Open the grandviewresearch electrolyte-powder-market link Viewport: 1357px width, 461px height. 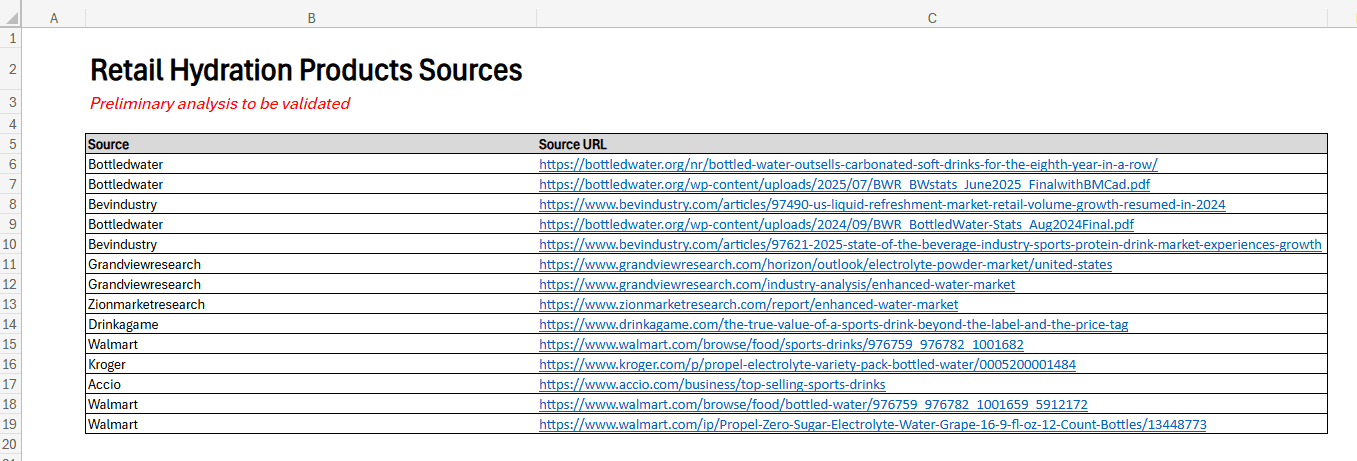pyautogui.click(x=825, y=264)
